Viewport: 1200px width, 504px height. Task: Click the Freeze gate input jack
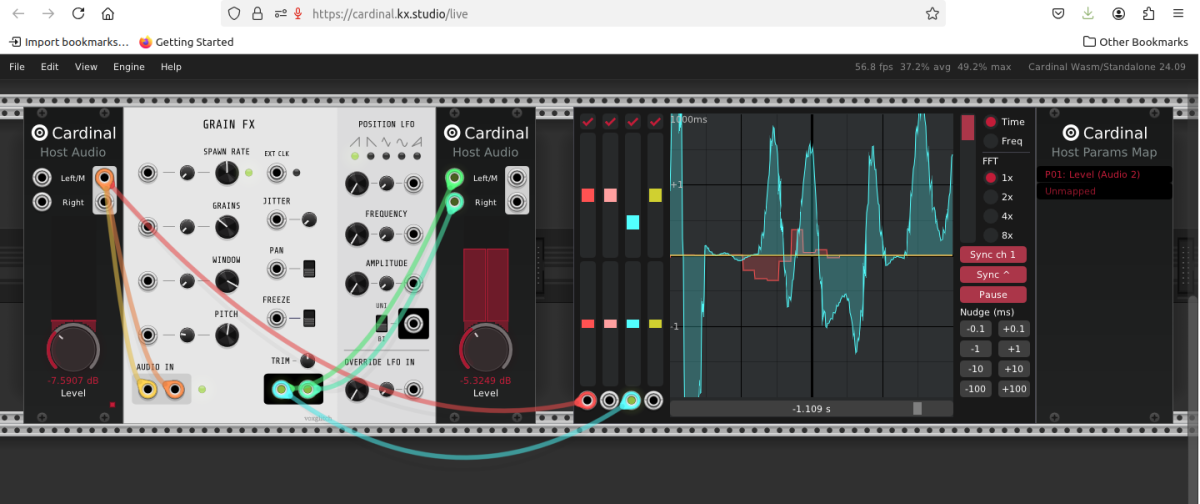(x=276, y=319)
